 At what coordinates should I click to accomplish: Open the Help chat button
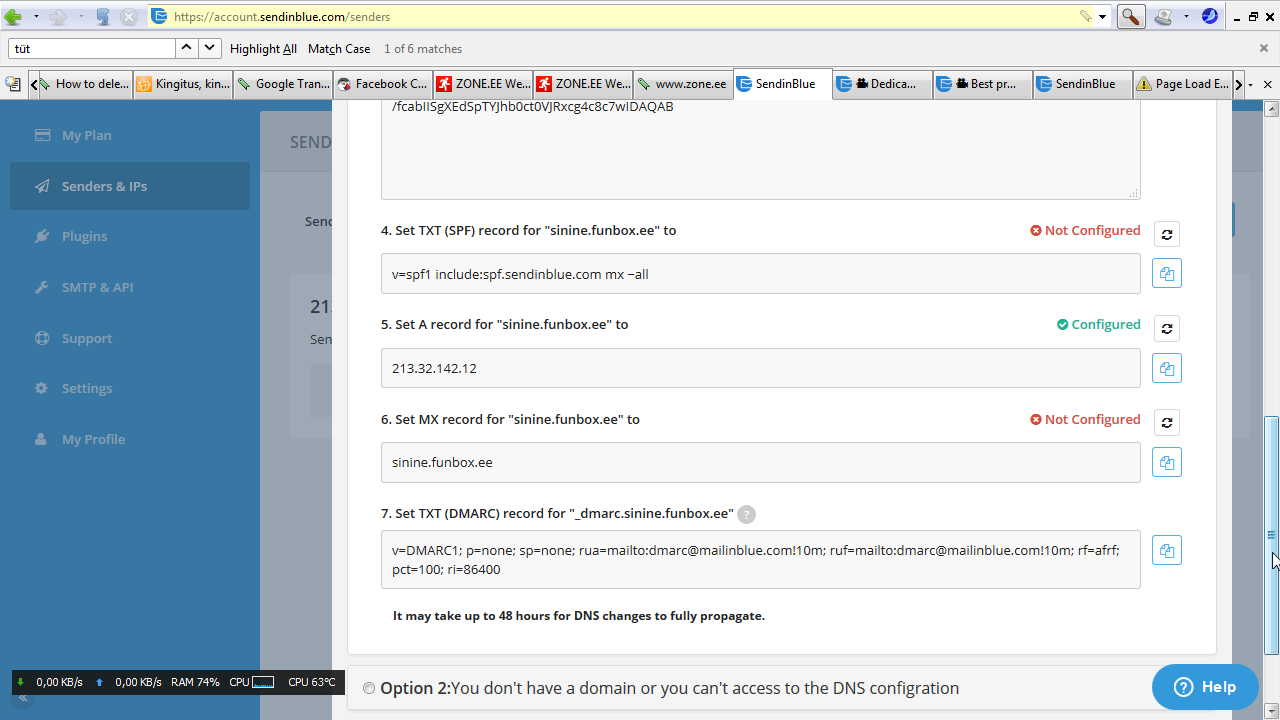pos(1205,687)
